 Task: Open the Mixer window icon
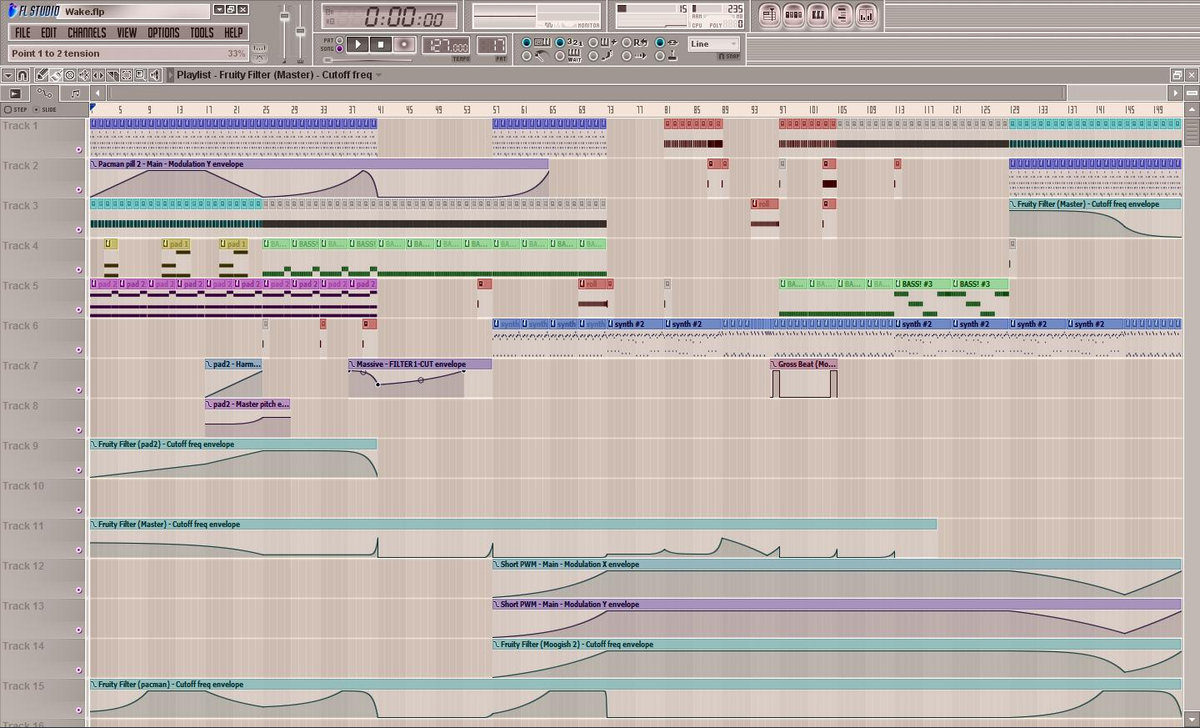(866, 15)
